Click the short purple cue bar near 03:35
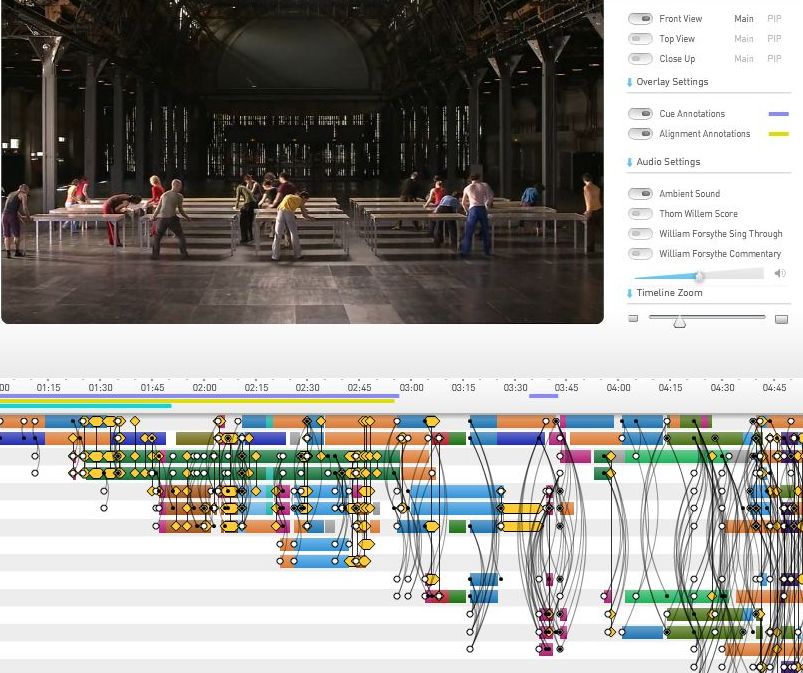This screenshot has height=673, width=803. click(543, 396)
